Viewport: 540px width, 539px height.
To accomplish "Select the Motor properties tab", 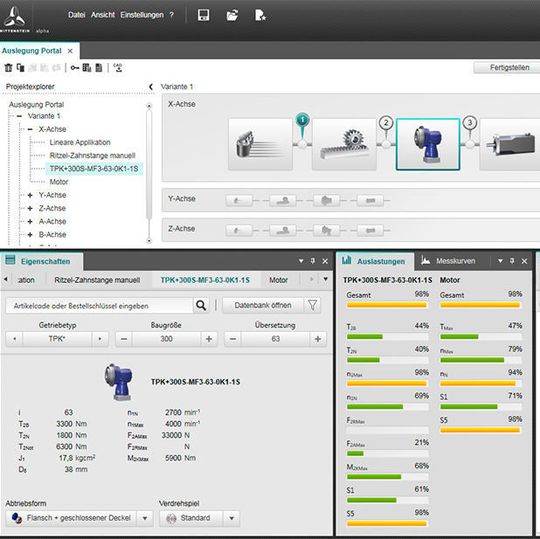I will pyautogui.click(x=279, y=280).
